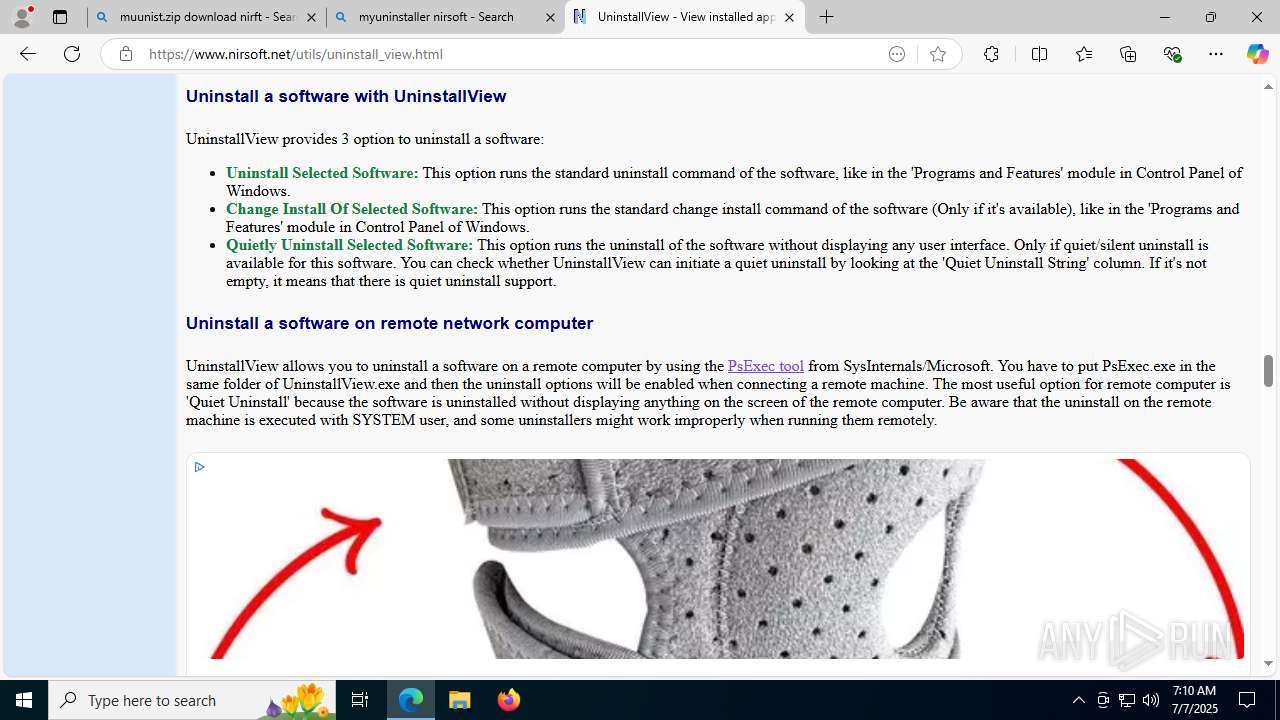Go back to previous page
This screenshot has width=1280, height=720.
coord(28,54)
